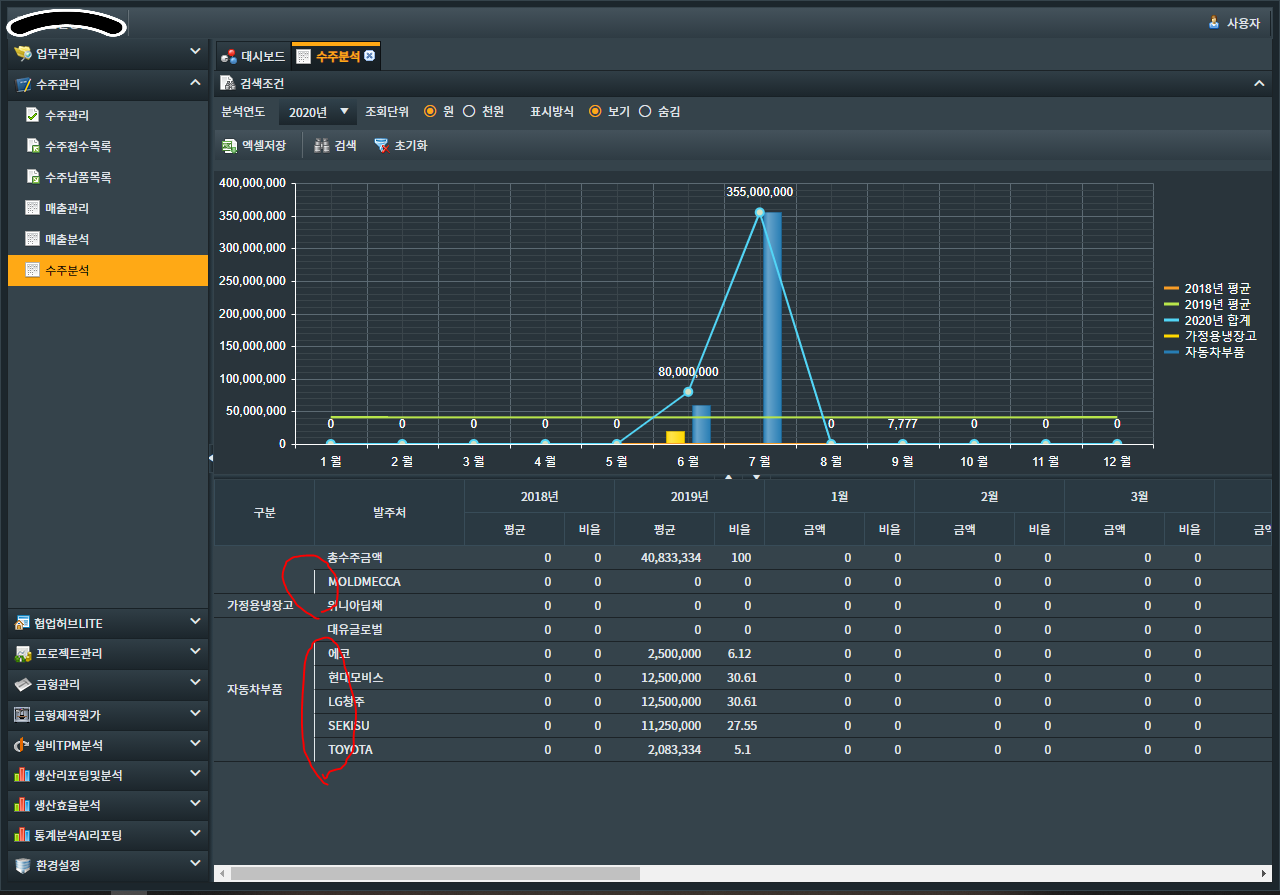This screenshot has width=1280, height=895.
Task: Click the 설비TPM분석 icon
Action: (x=22, y=746)
